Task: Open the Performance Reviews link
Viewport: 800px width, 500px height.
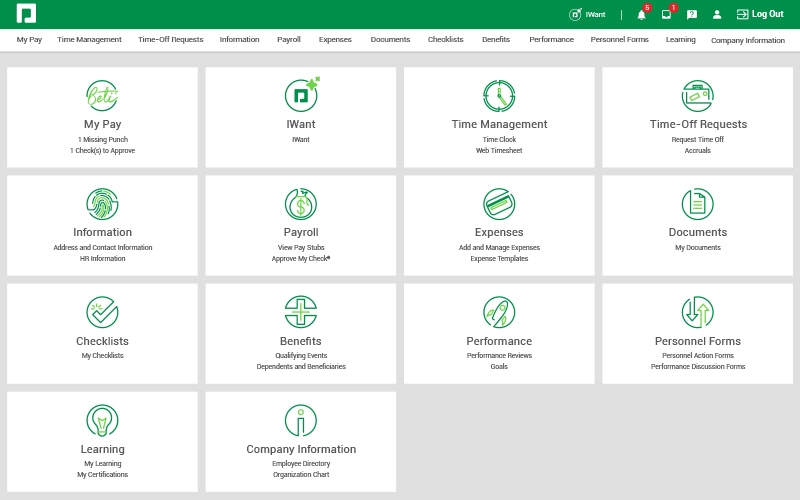Action: tap(499, 355)
